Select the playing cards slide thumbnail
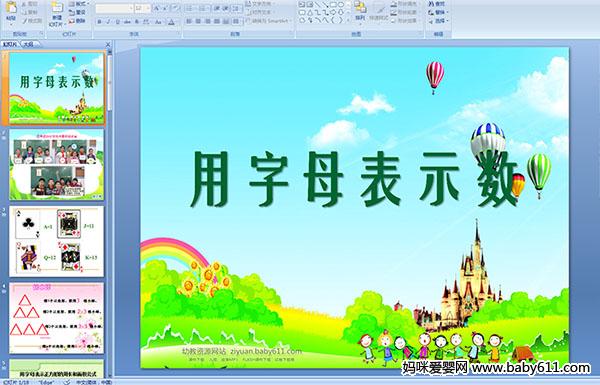 point(57,241)
